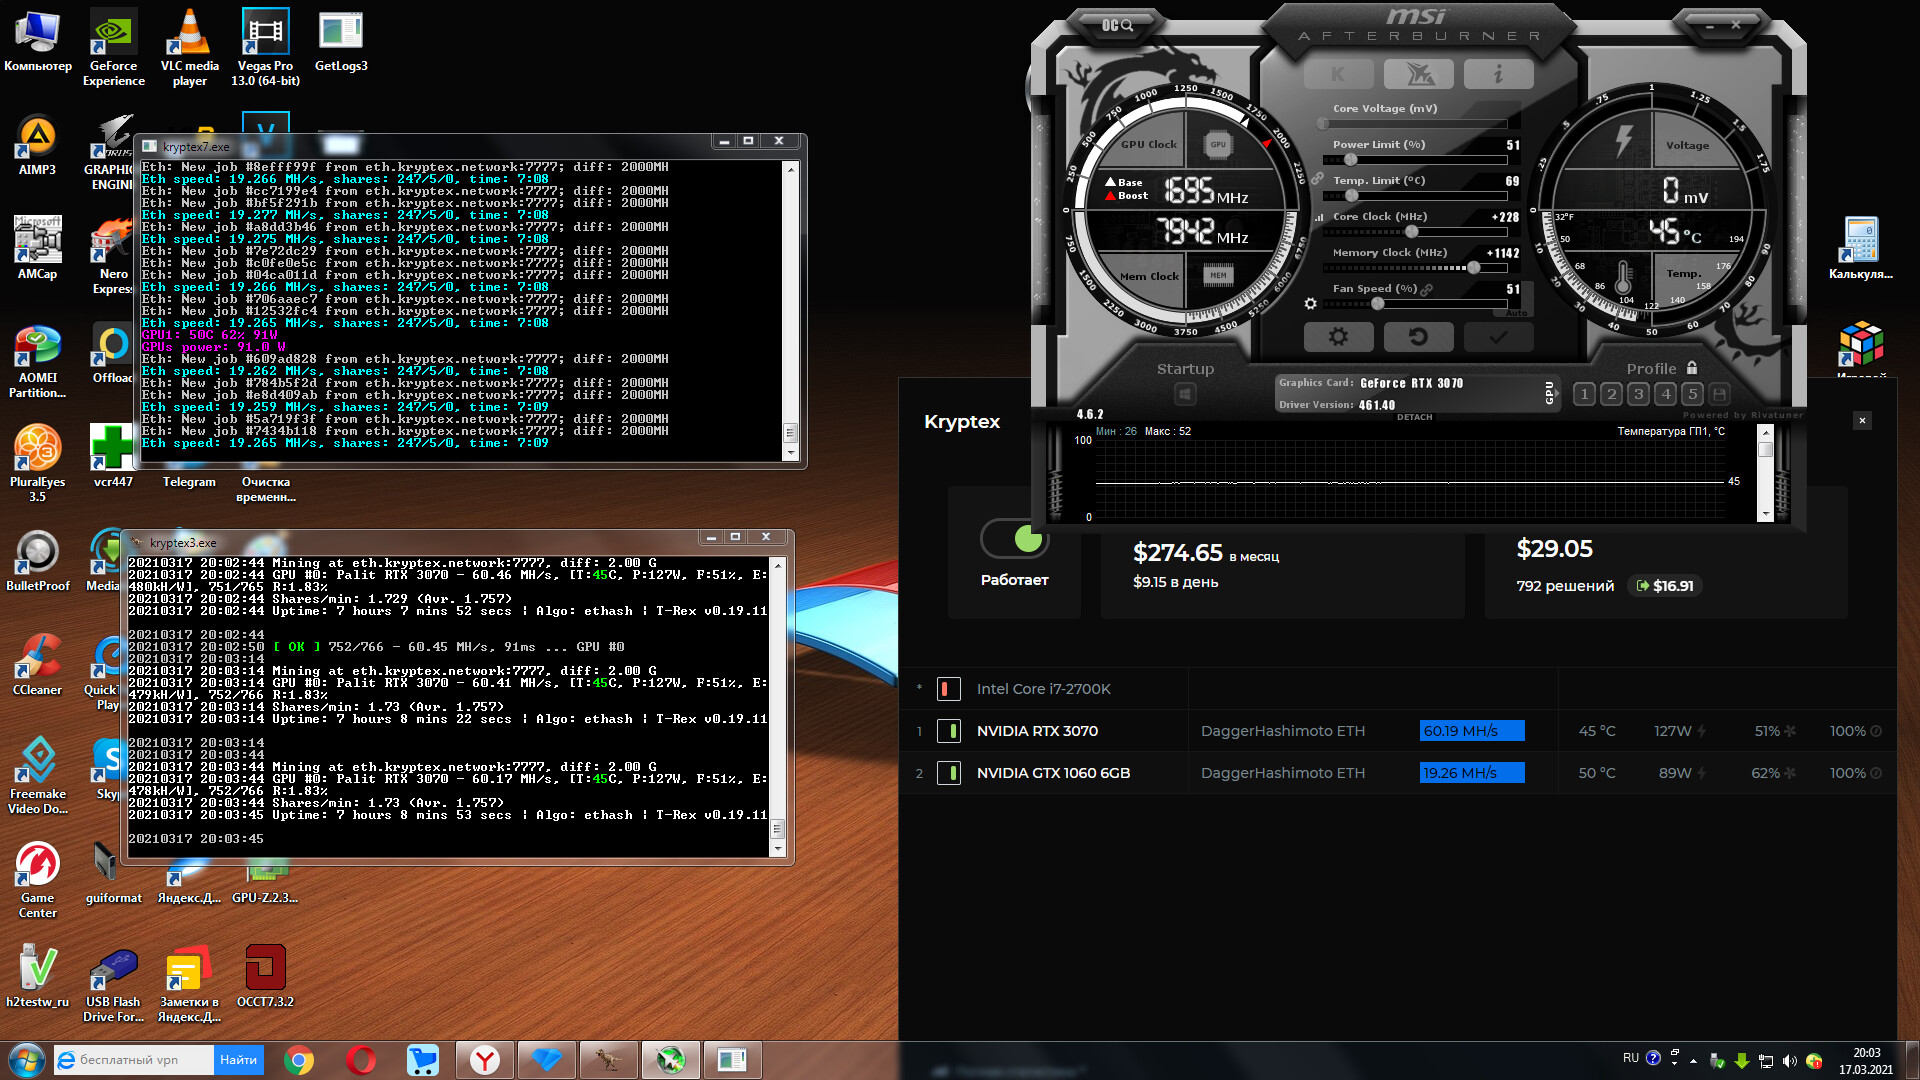
Task: Load Afterburner profile slot 2
Action: pos(1611,394)
